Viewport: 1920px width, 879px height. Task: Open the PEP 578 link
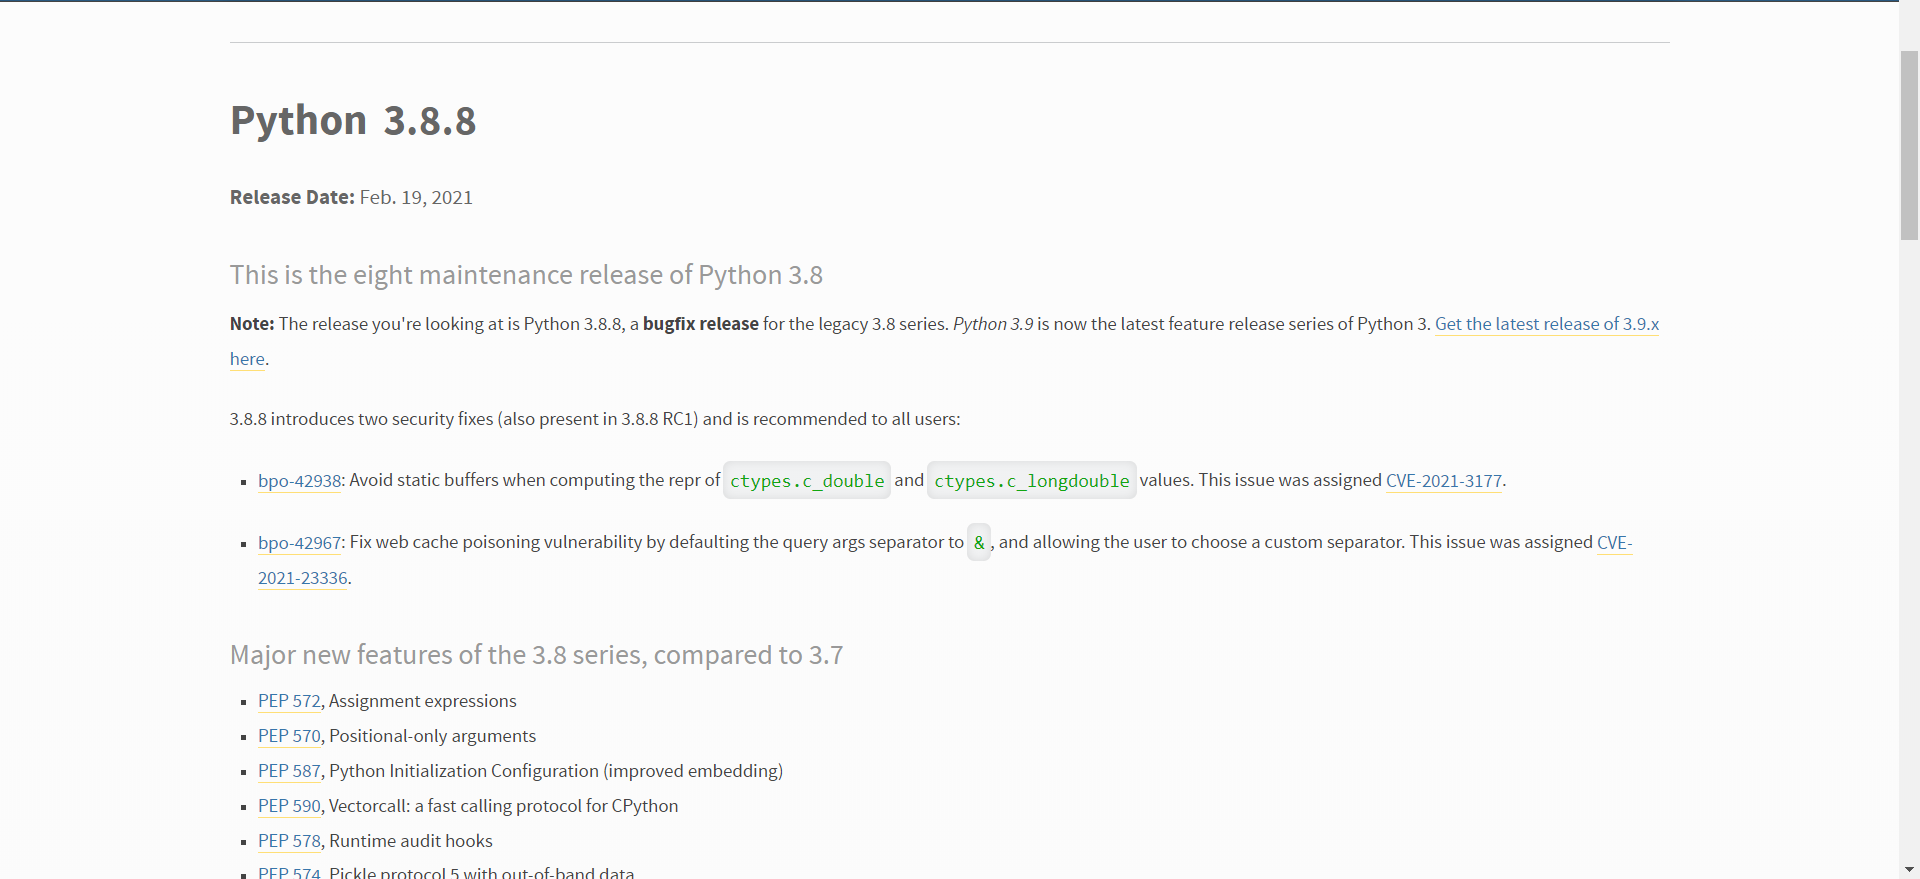(x=289, y=841)
